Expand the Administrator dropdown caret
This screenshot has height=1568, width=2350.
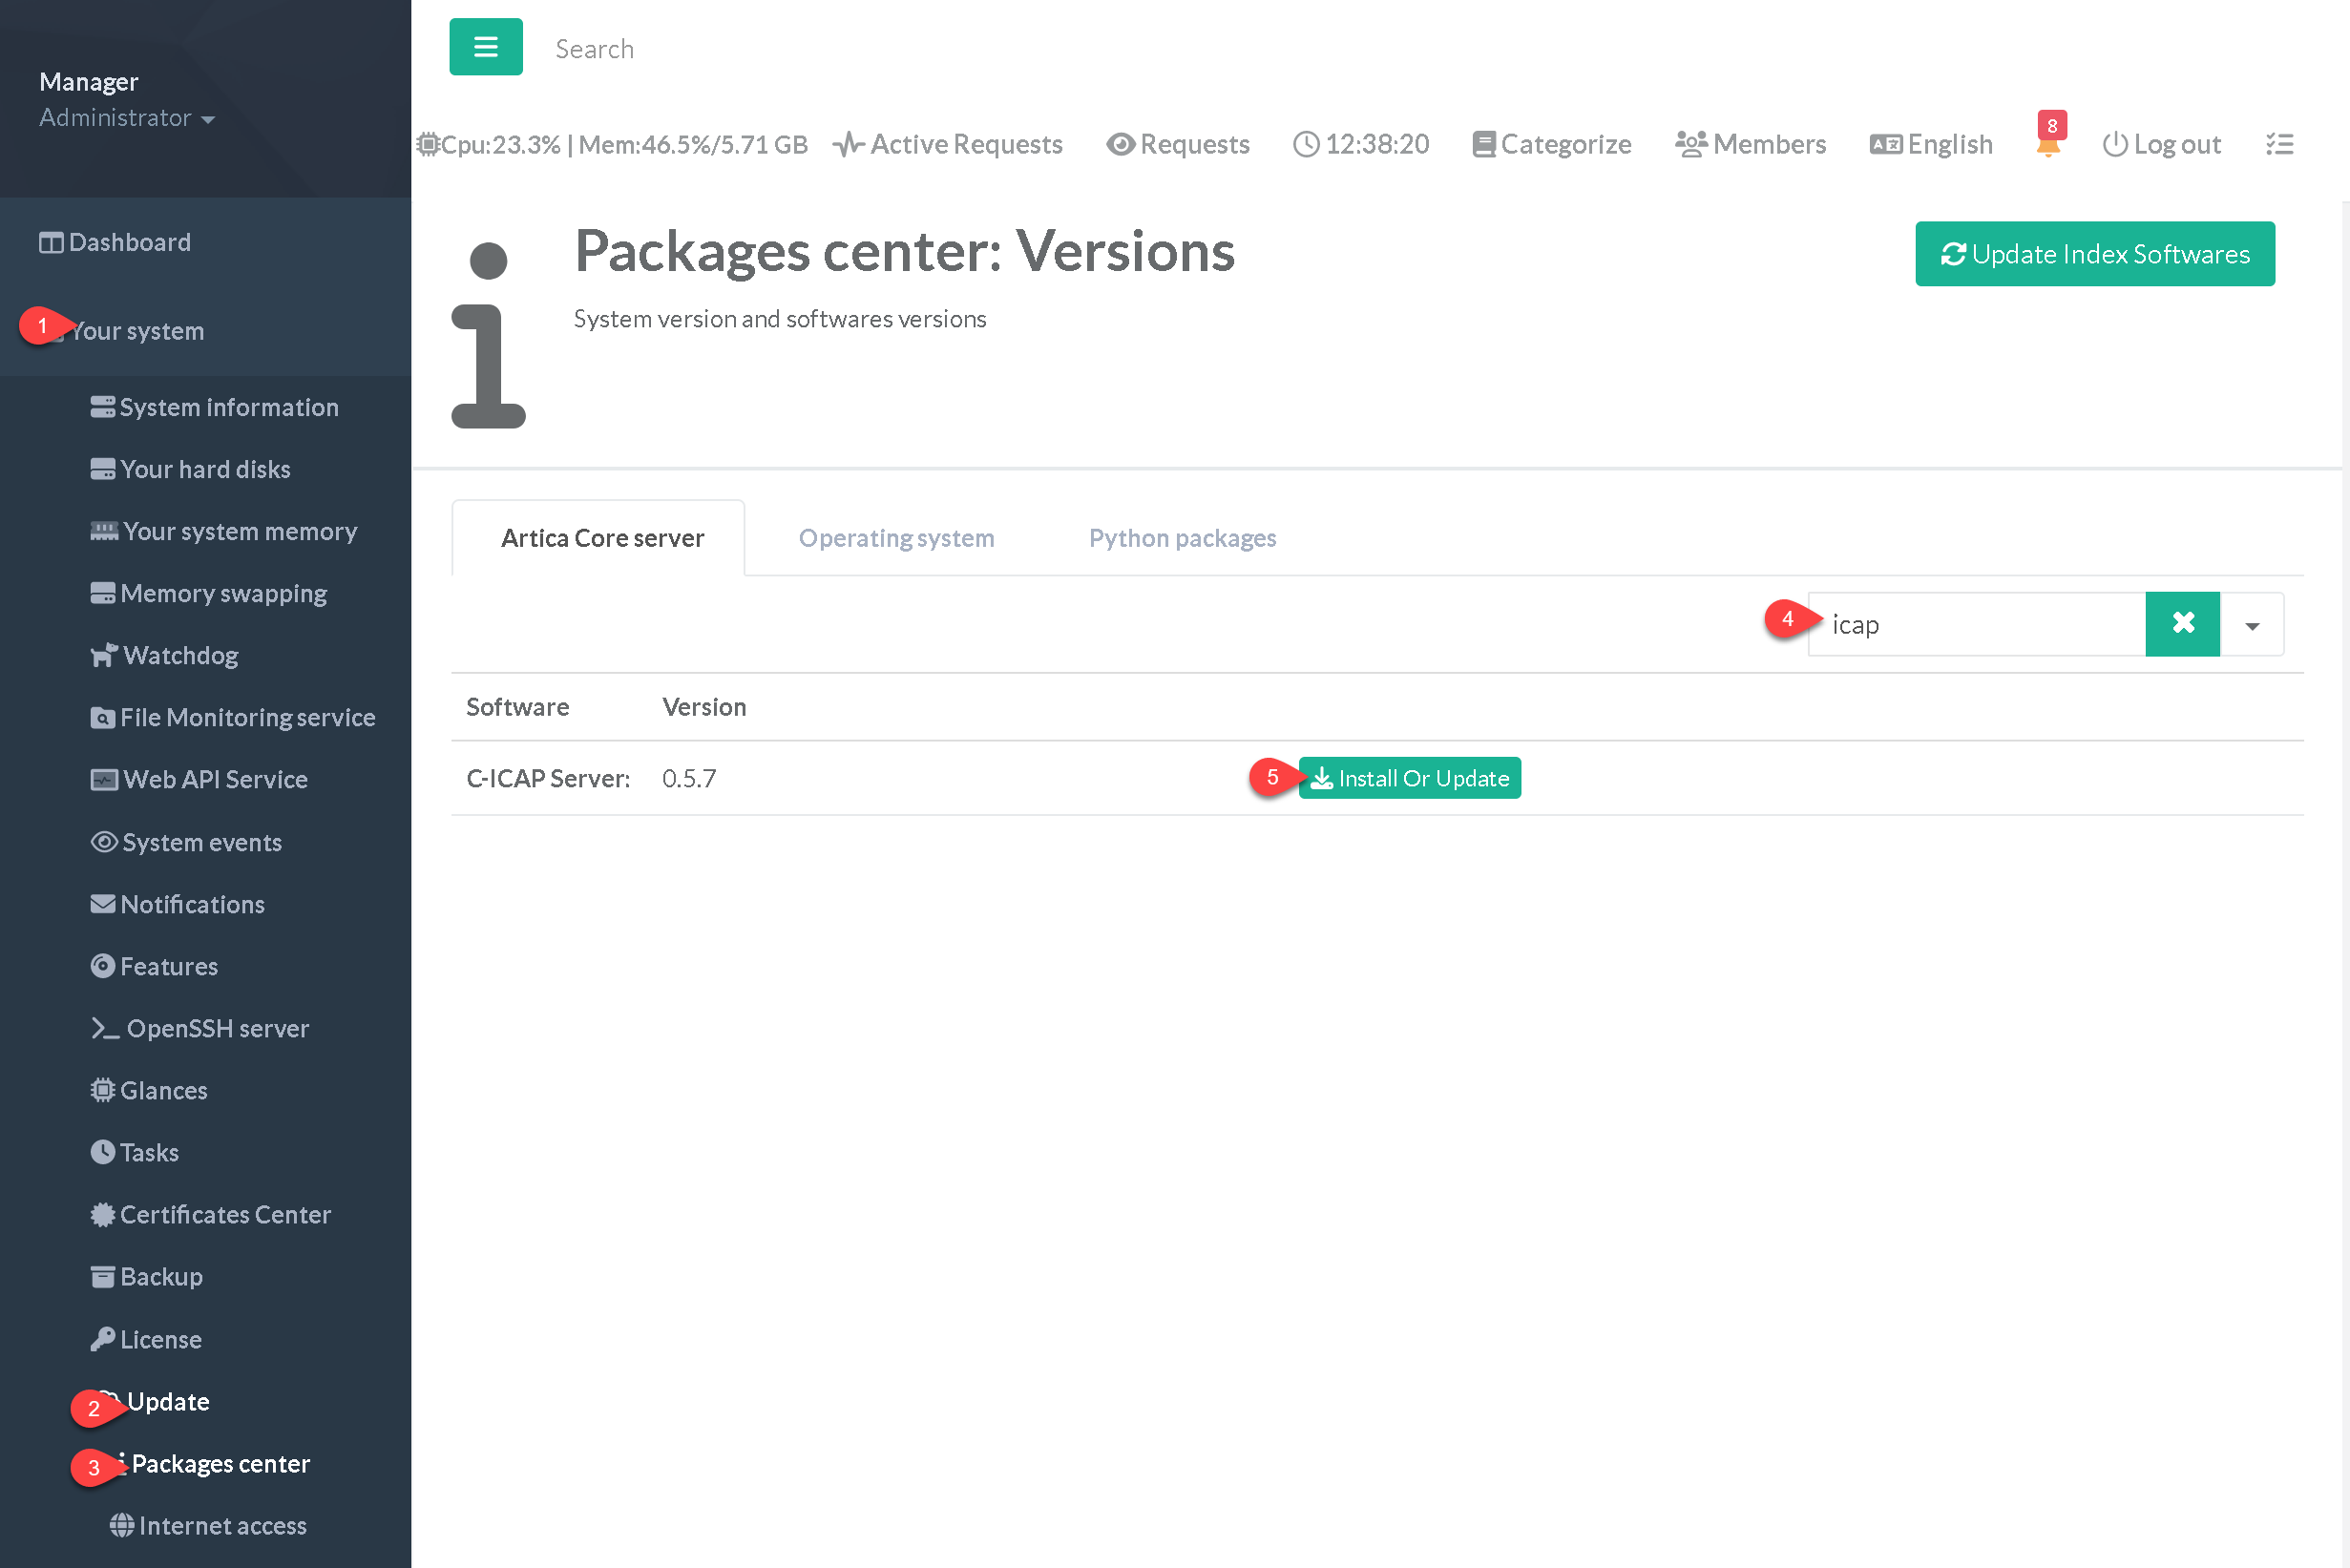tap(208, 119)
